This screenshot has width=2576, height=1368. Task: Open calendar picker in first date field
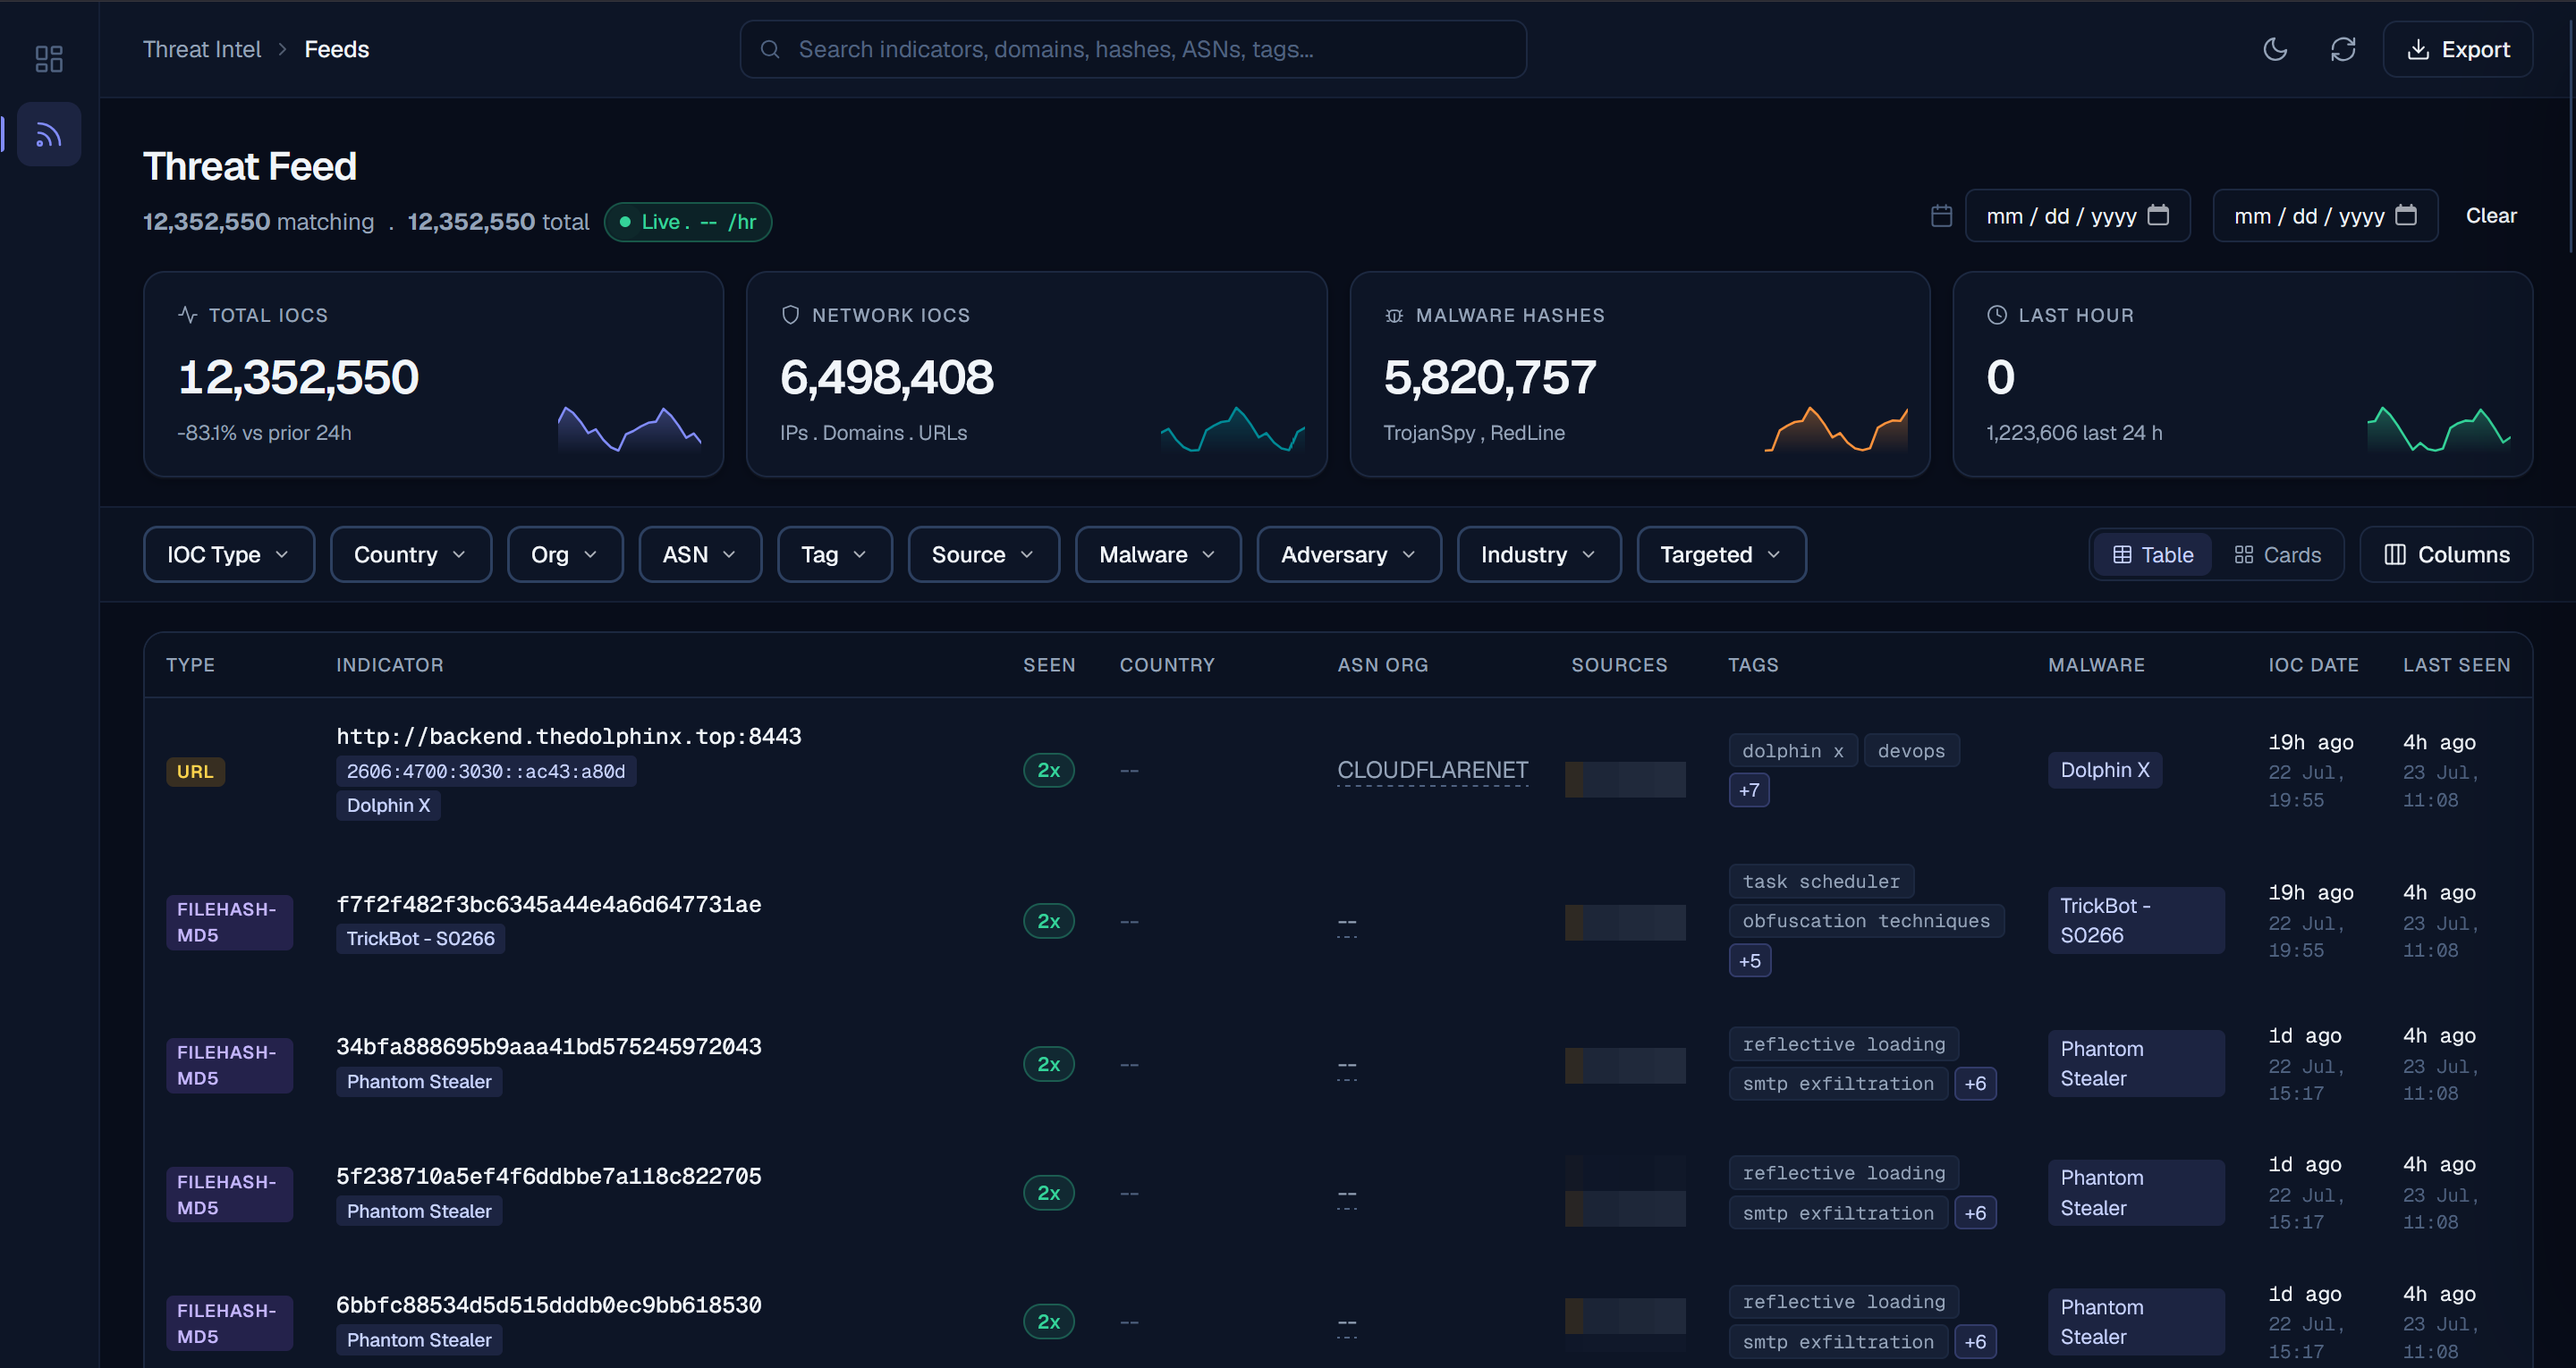tap(2159, 215)
